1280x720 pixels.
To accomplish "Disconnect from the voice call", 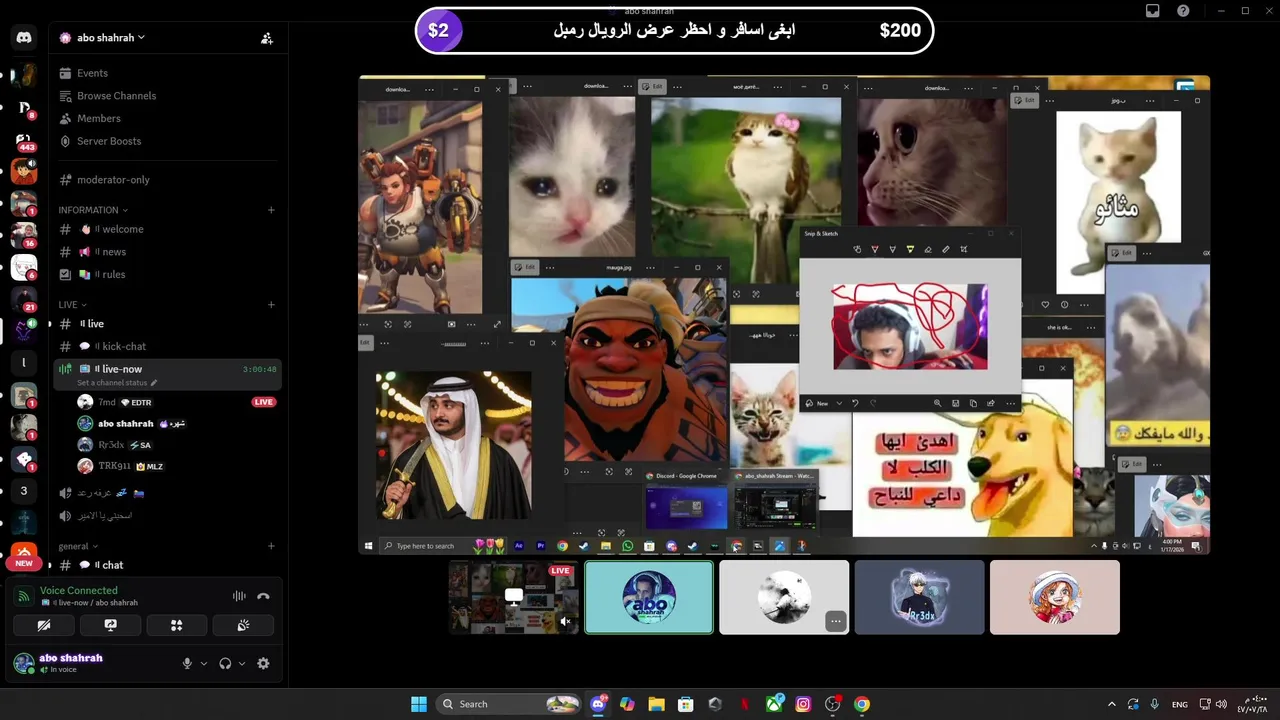I will point(263,596).
